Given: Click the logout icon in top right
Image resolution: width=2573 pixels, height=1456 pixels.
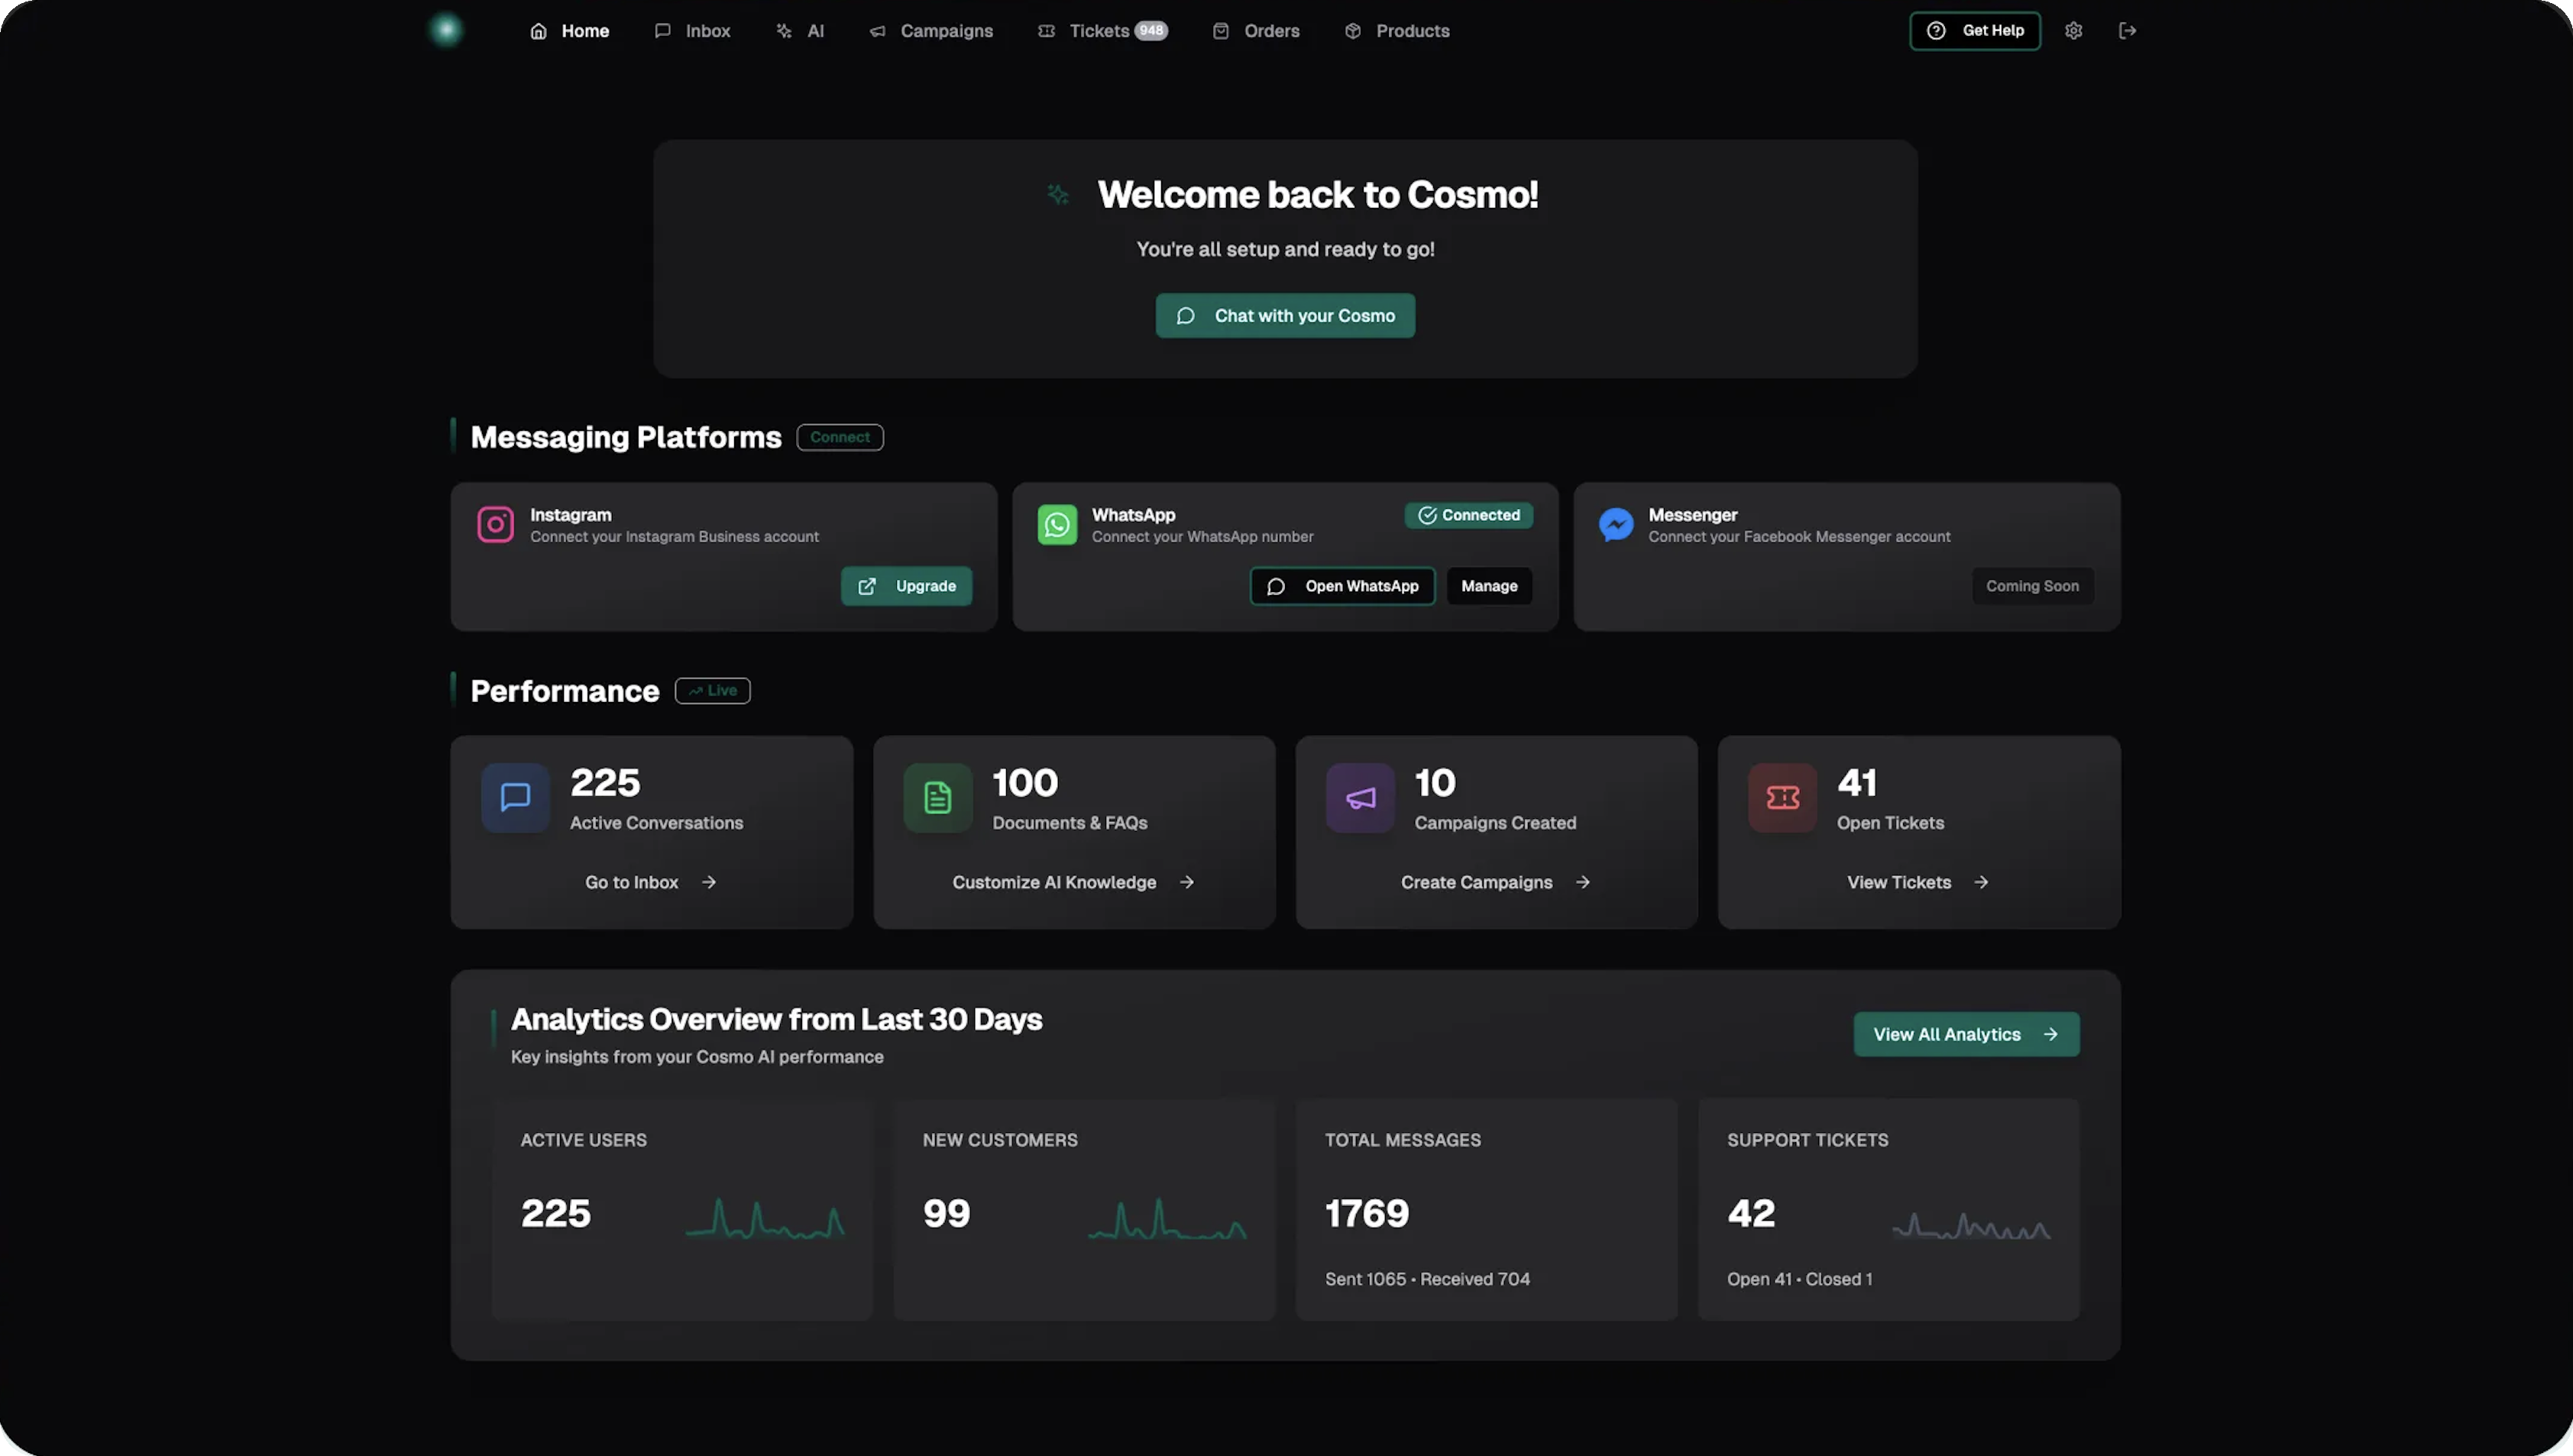Looking at the screenshot, I should [2128, 30].
